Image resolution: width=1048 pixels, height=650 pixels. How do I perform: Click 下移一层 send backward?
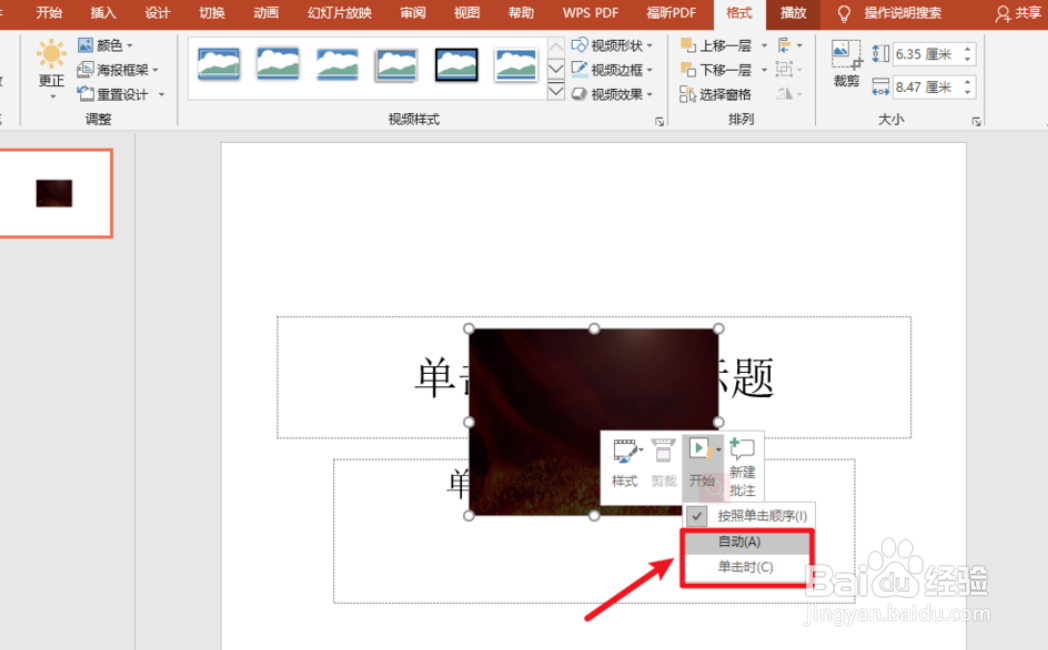click(x=716, y=69)
